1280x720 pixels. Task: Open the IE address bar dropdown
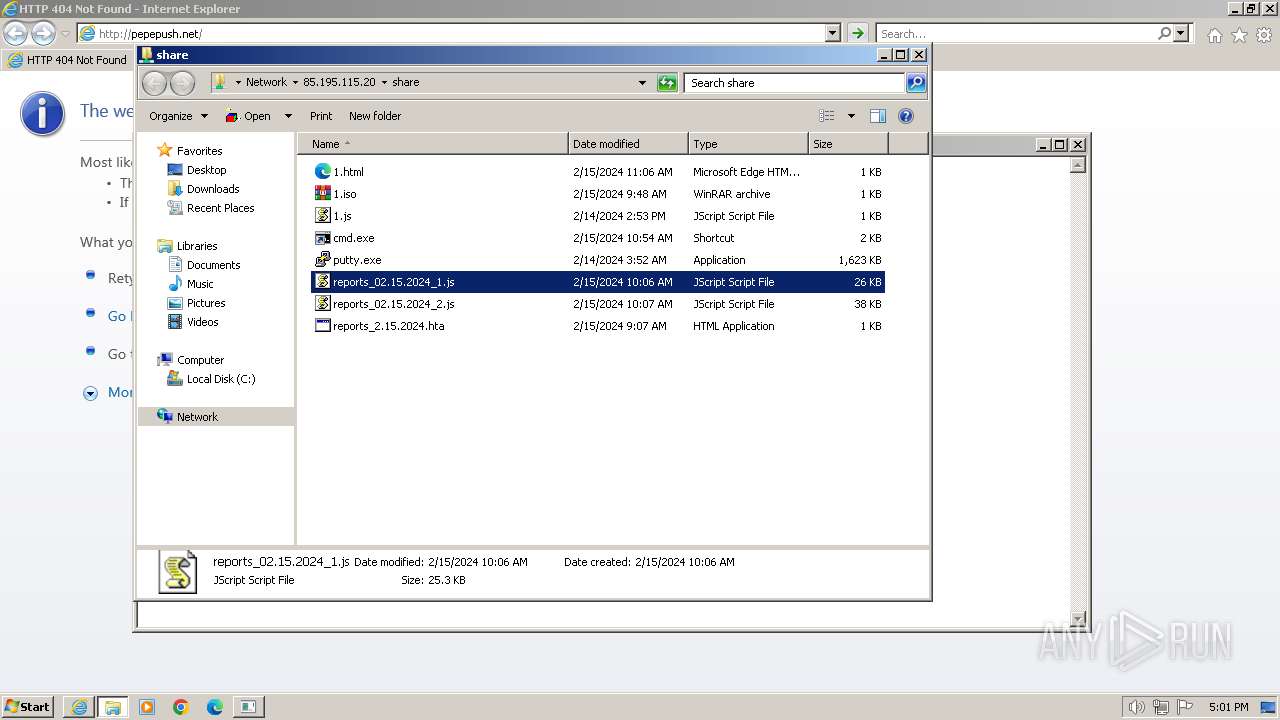point(833,33)
